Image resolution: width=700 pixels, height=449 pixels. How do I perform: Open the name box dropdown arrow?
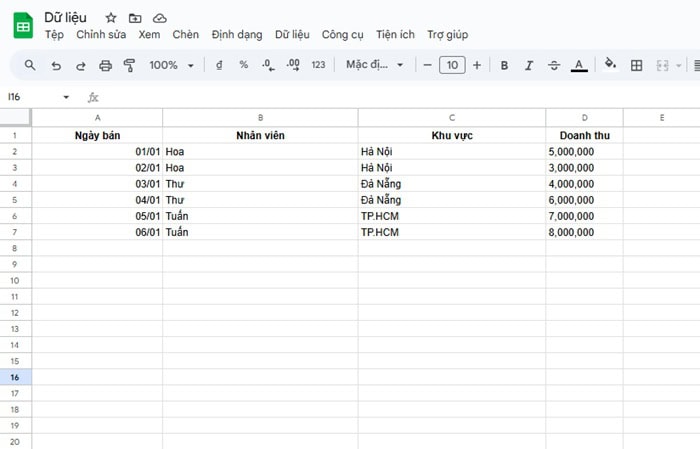pyautogui.click(x=67, y=97)
